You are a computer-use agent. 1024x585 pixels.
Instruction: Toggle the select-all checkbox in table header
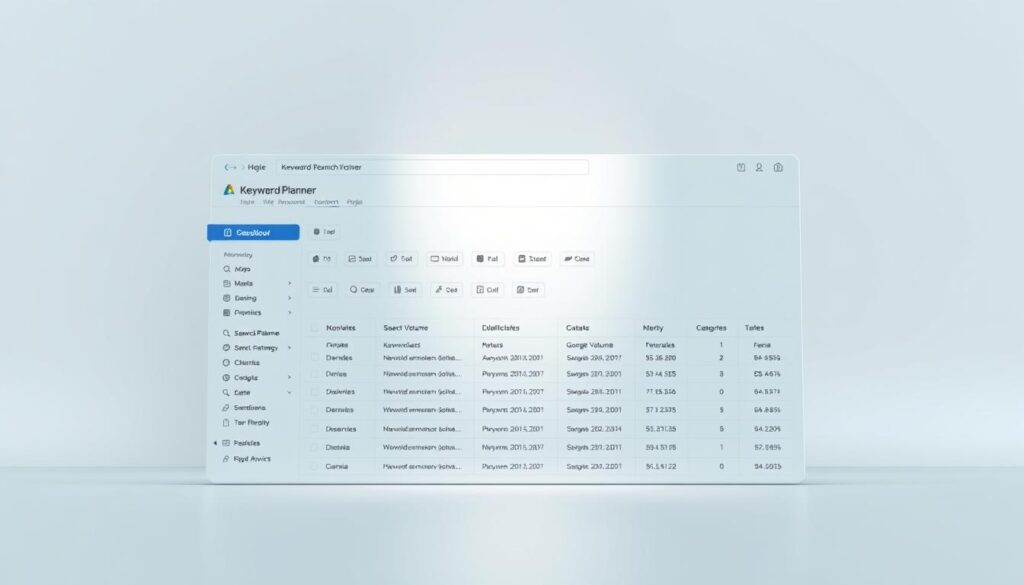pos(315,328)
